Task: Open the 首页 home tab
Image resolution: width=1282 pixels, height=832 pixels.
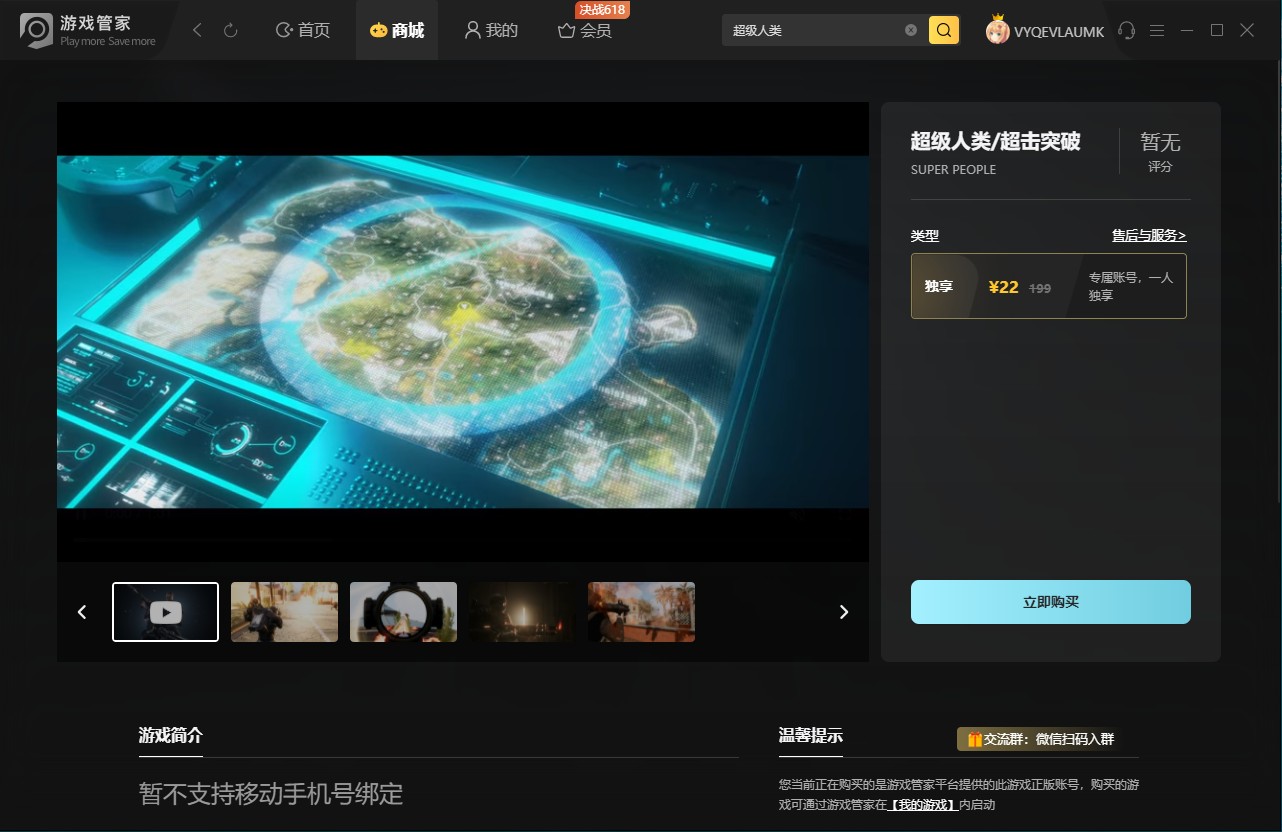Action: coord(302,31)
